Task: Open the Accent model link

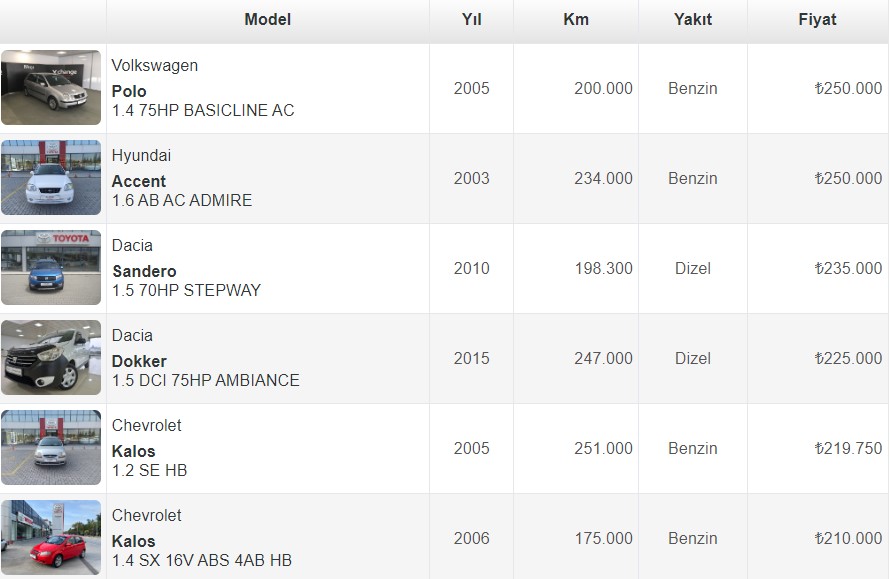Action: (x=139, y=181)
